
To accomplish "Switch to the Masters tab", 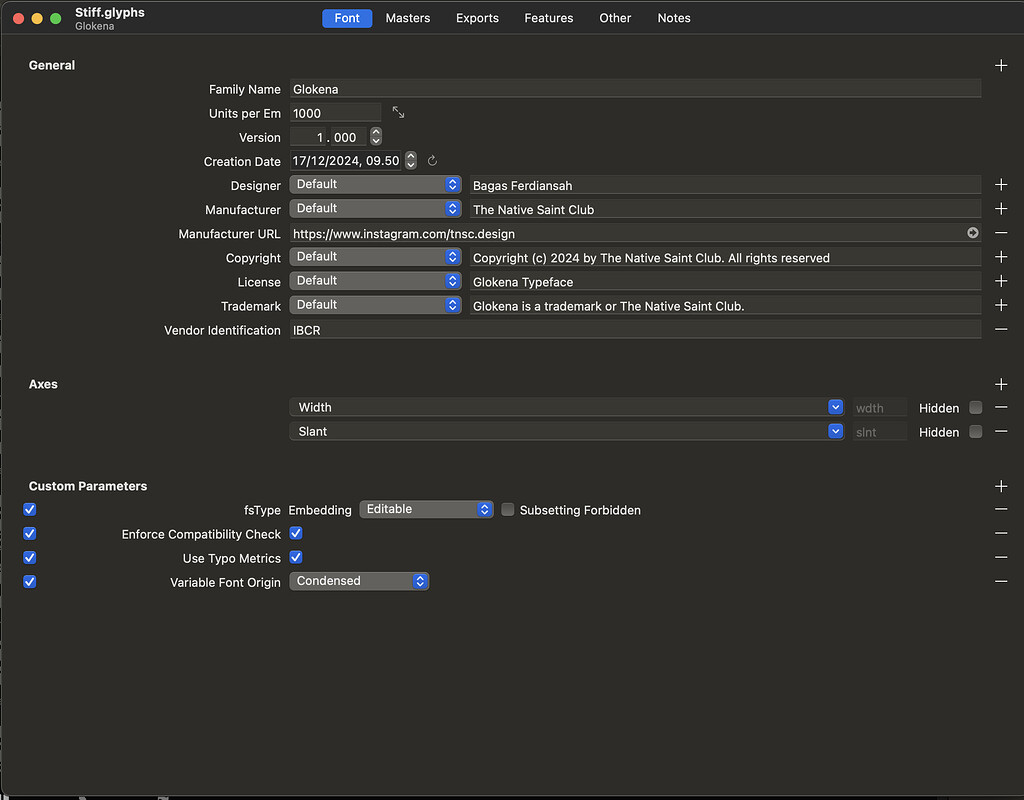I will [x=408, y=18].
